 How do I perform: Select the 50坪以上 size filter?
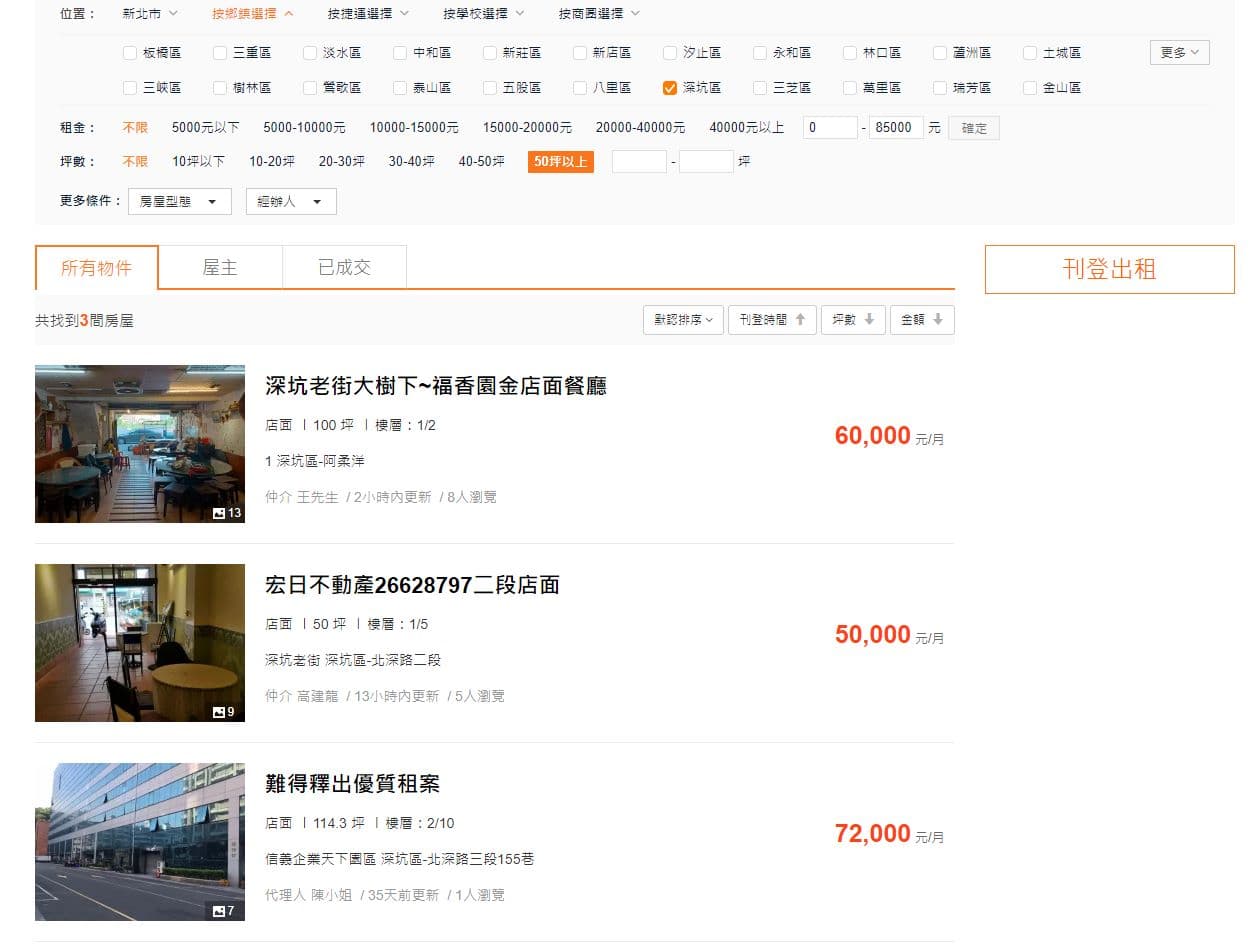coord(561,161)
